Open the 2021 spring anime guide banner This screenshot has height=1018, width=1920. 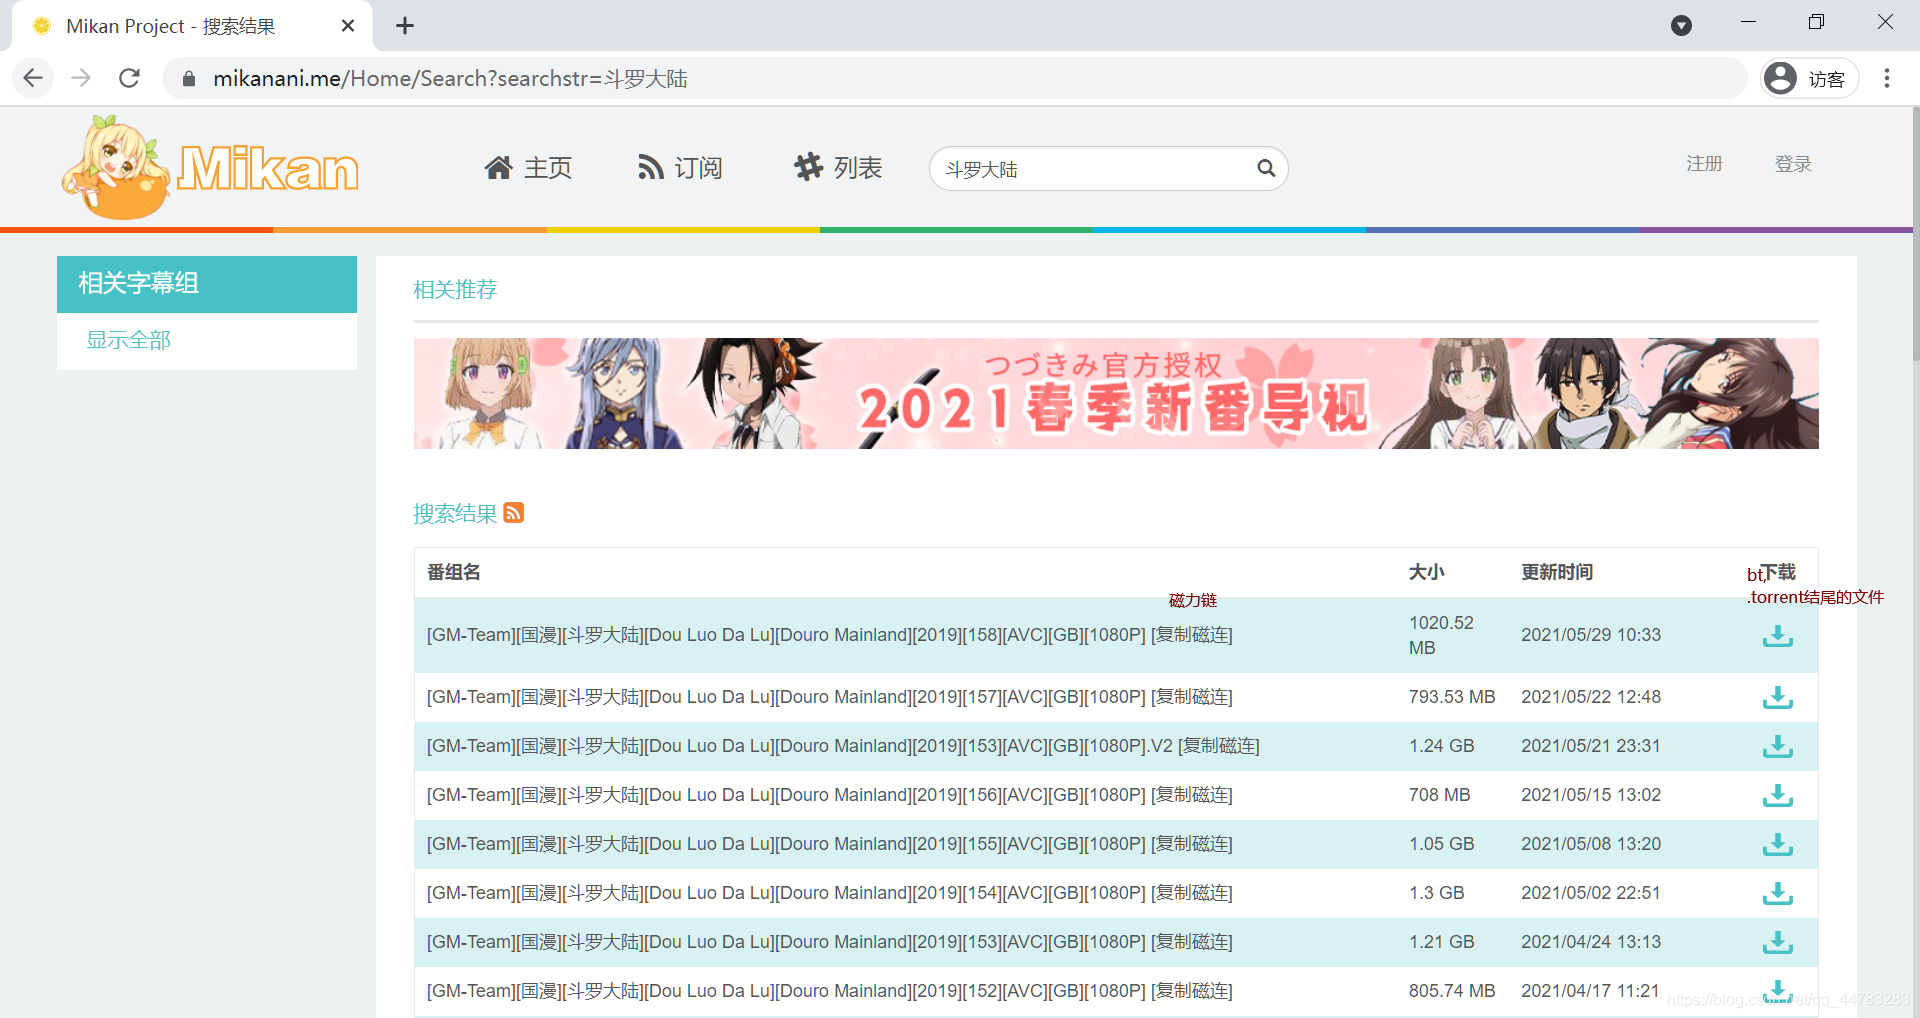(x=1116, y=393)
